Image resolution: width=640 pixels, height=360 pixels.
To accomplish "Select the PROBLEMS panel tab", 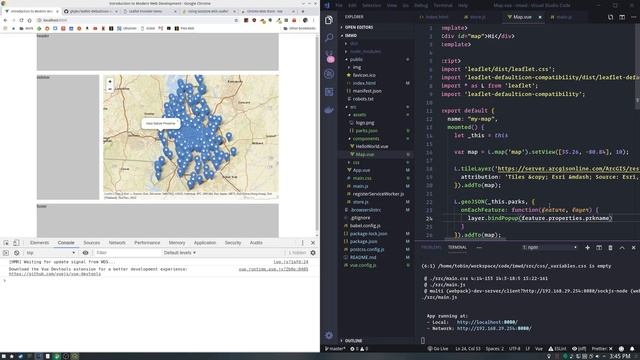I will pos(431,247).
